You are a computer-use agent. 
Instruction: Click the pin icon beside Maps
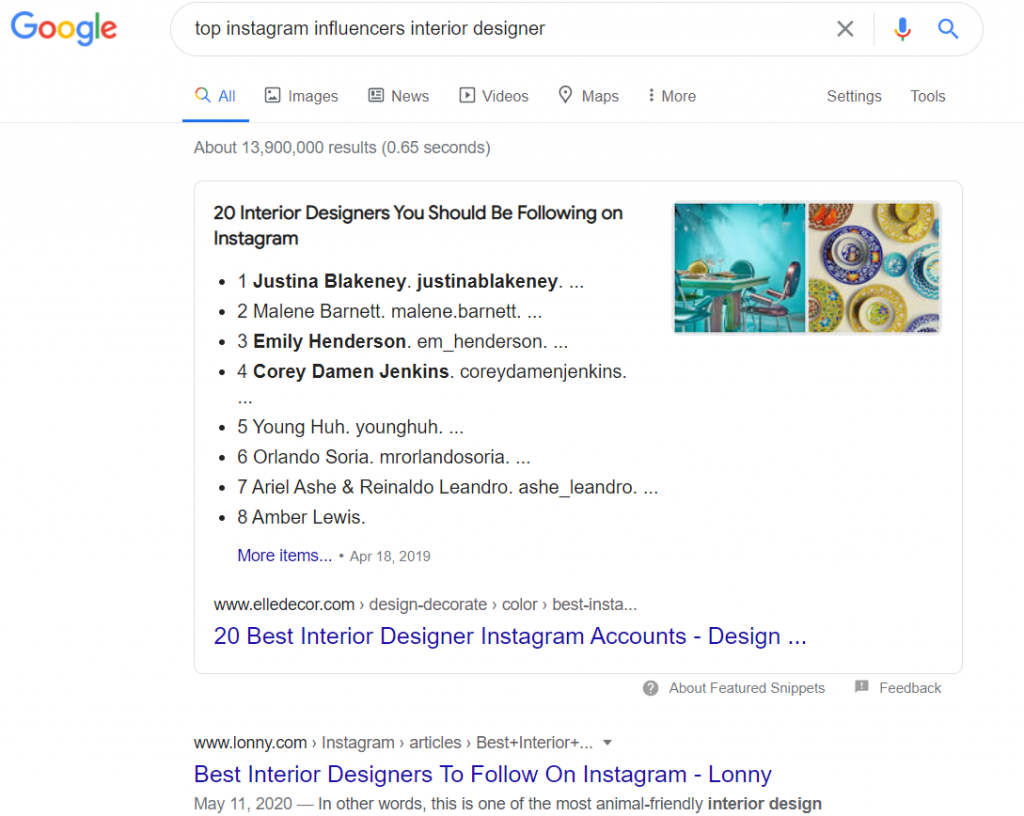[563, 95]
